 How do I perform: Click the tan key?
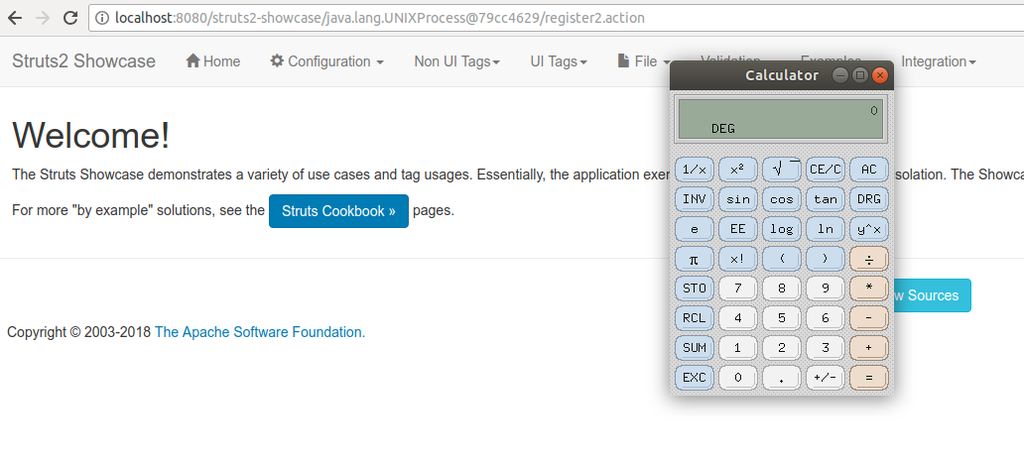coord(825,199)
